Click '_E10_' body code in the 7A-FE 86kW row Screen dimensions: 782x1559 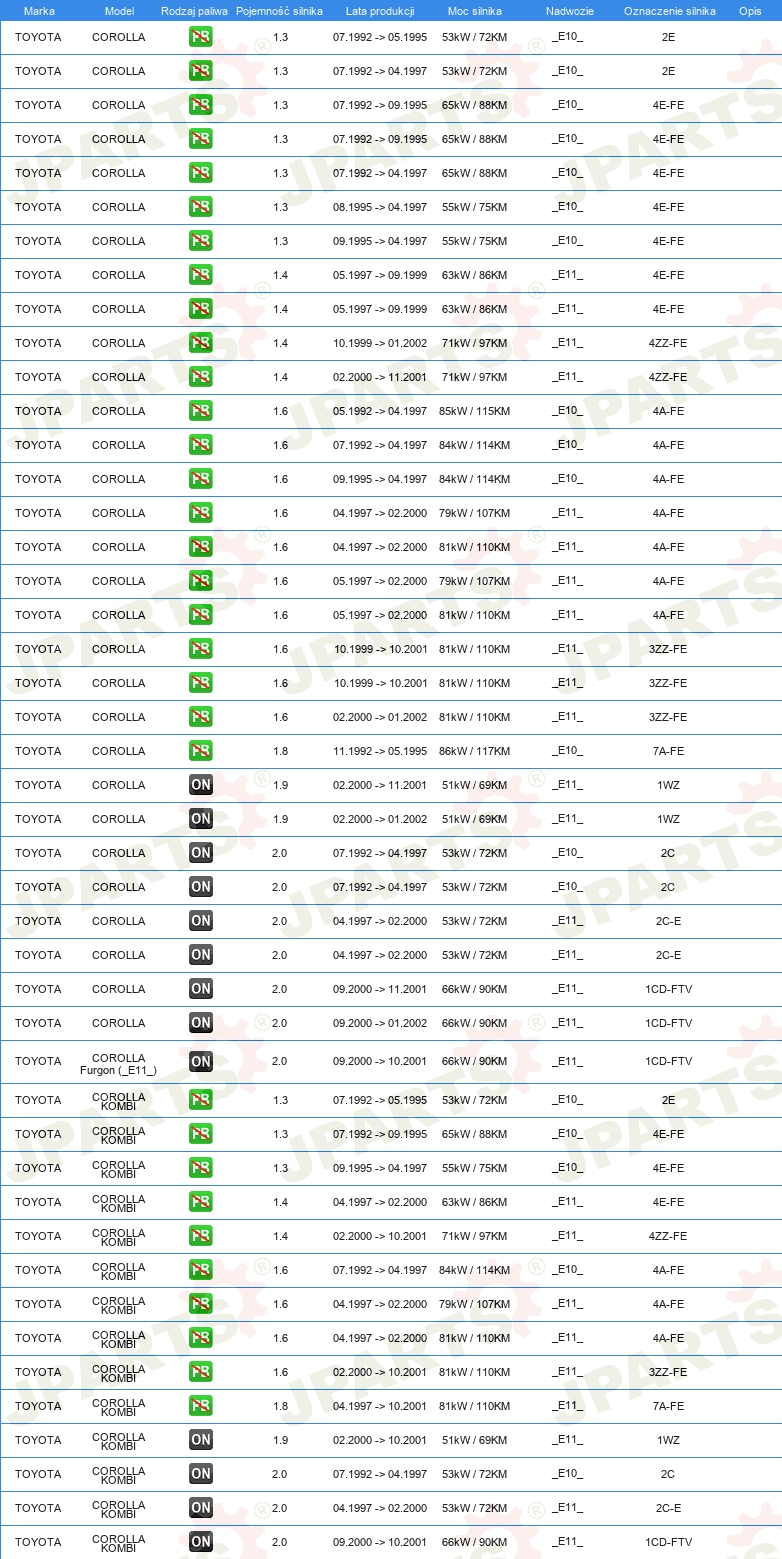coord(567,751)
